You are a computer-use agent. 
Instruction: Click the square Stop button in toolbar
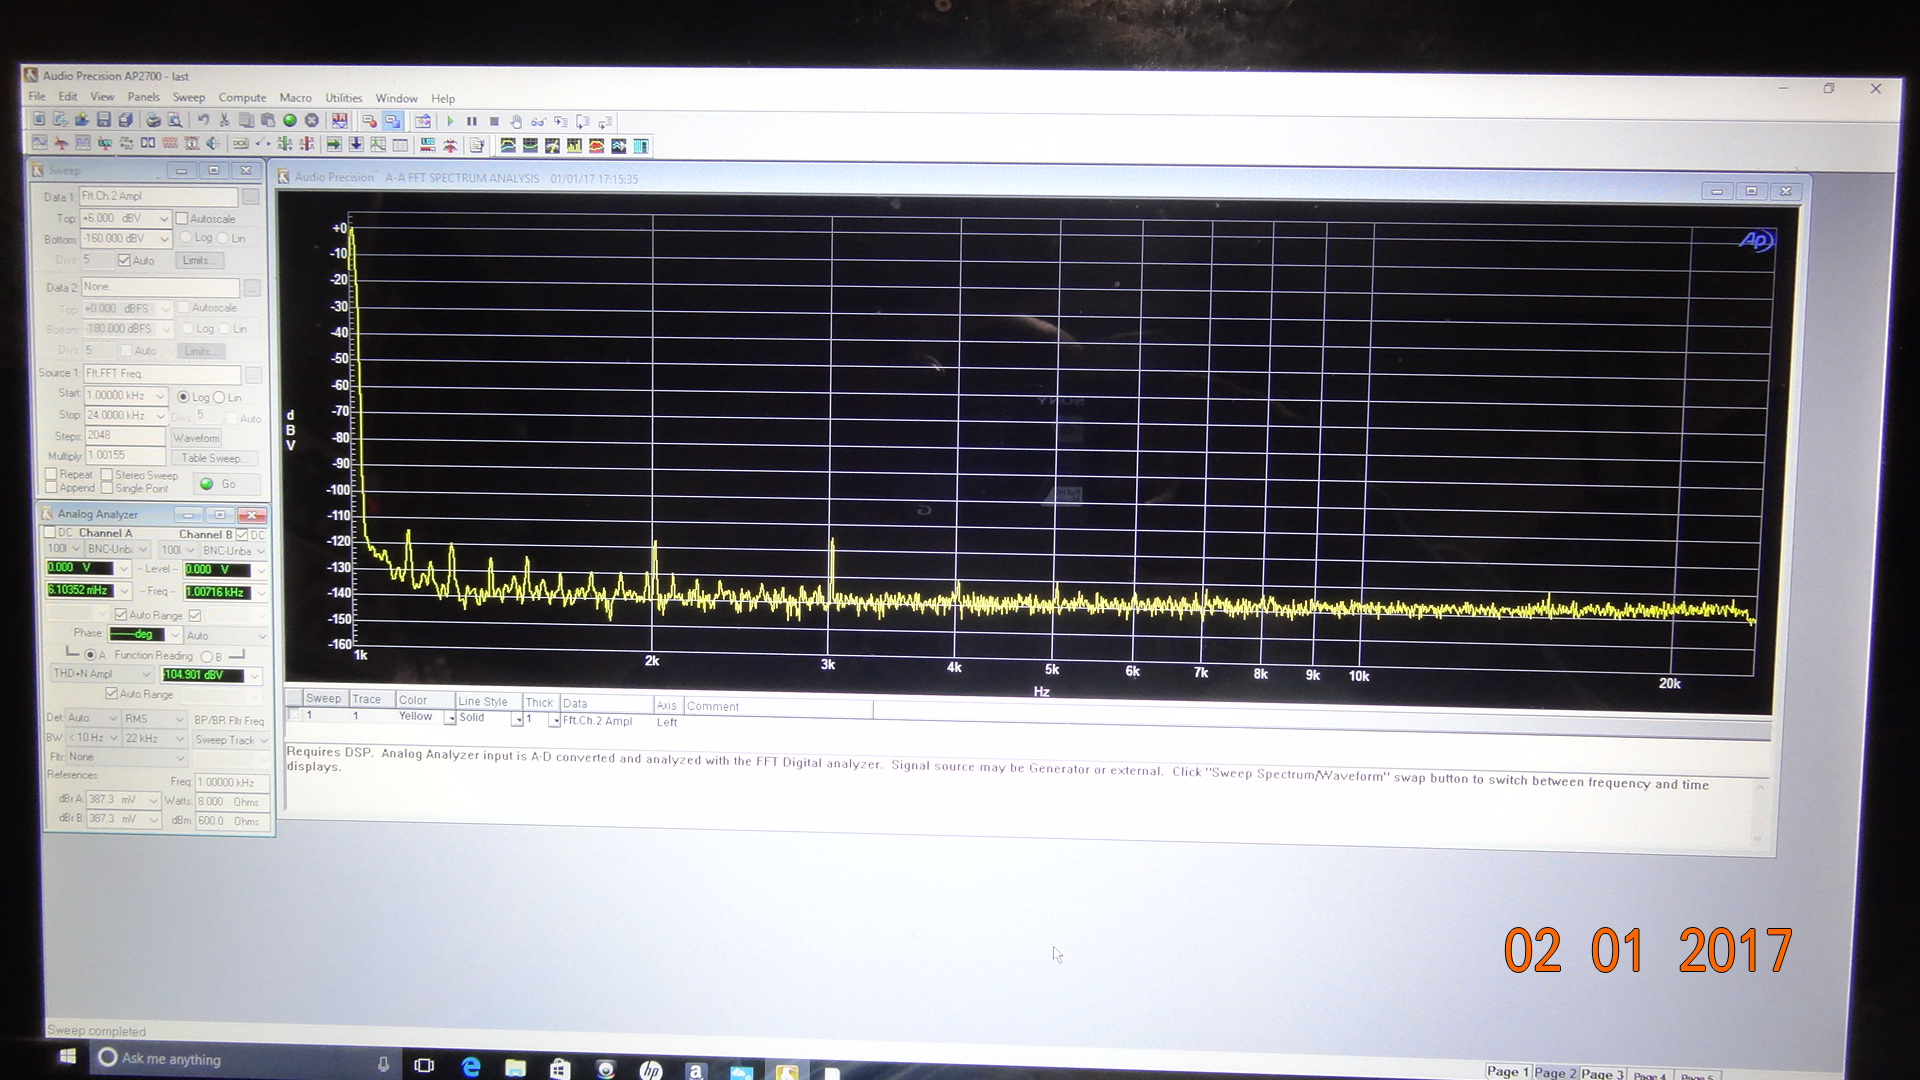(x=494, y=121)
